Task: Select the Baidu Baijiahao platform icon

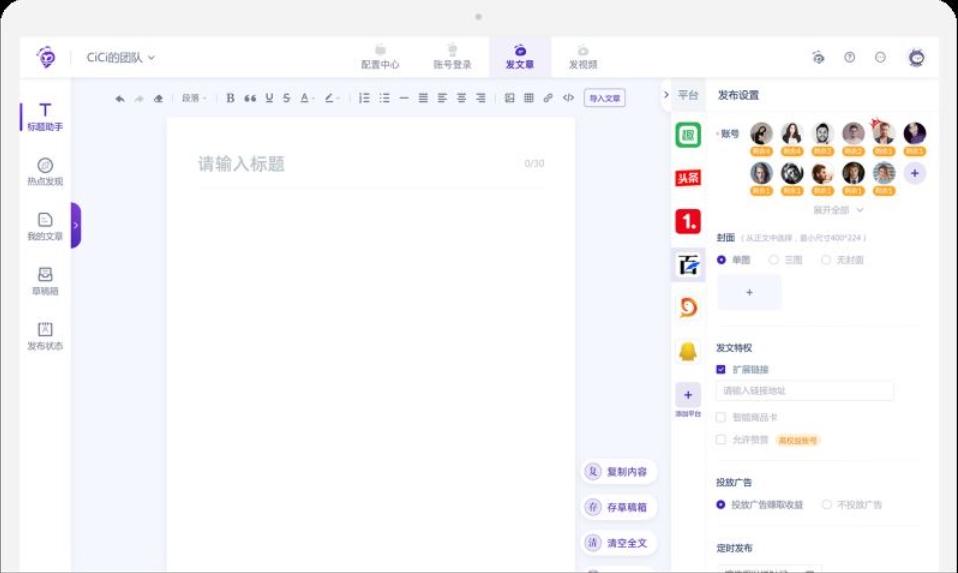Action: coord(688,265)
